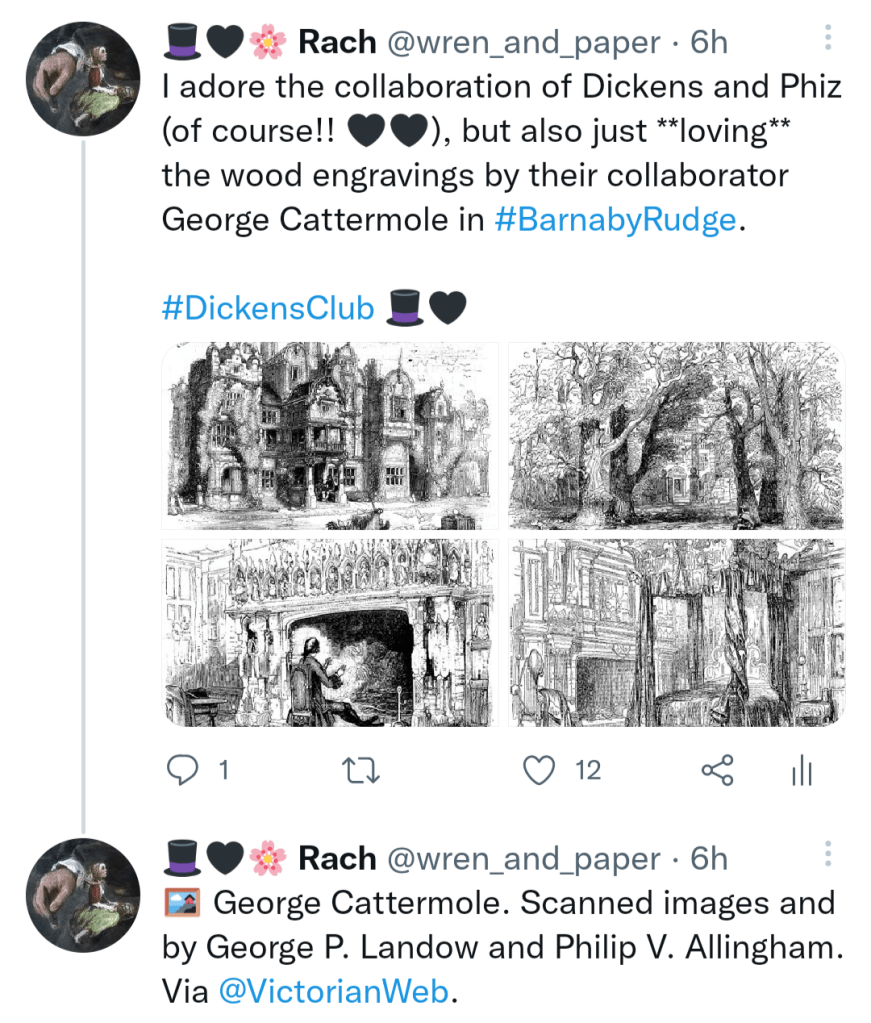This screenshot has height=1023, width=871.
Task: Open the canopied bed chamber engraving
Action: pyautogui.click(x=676, y=632)
